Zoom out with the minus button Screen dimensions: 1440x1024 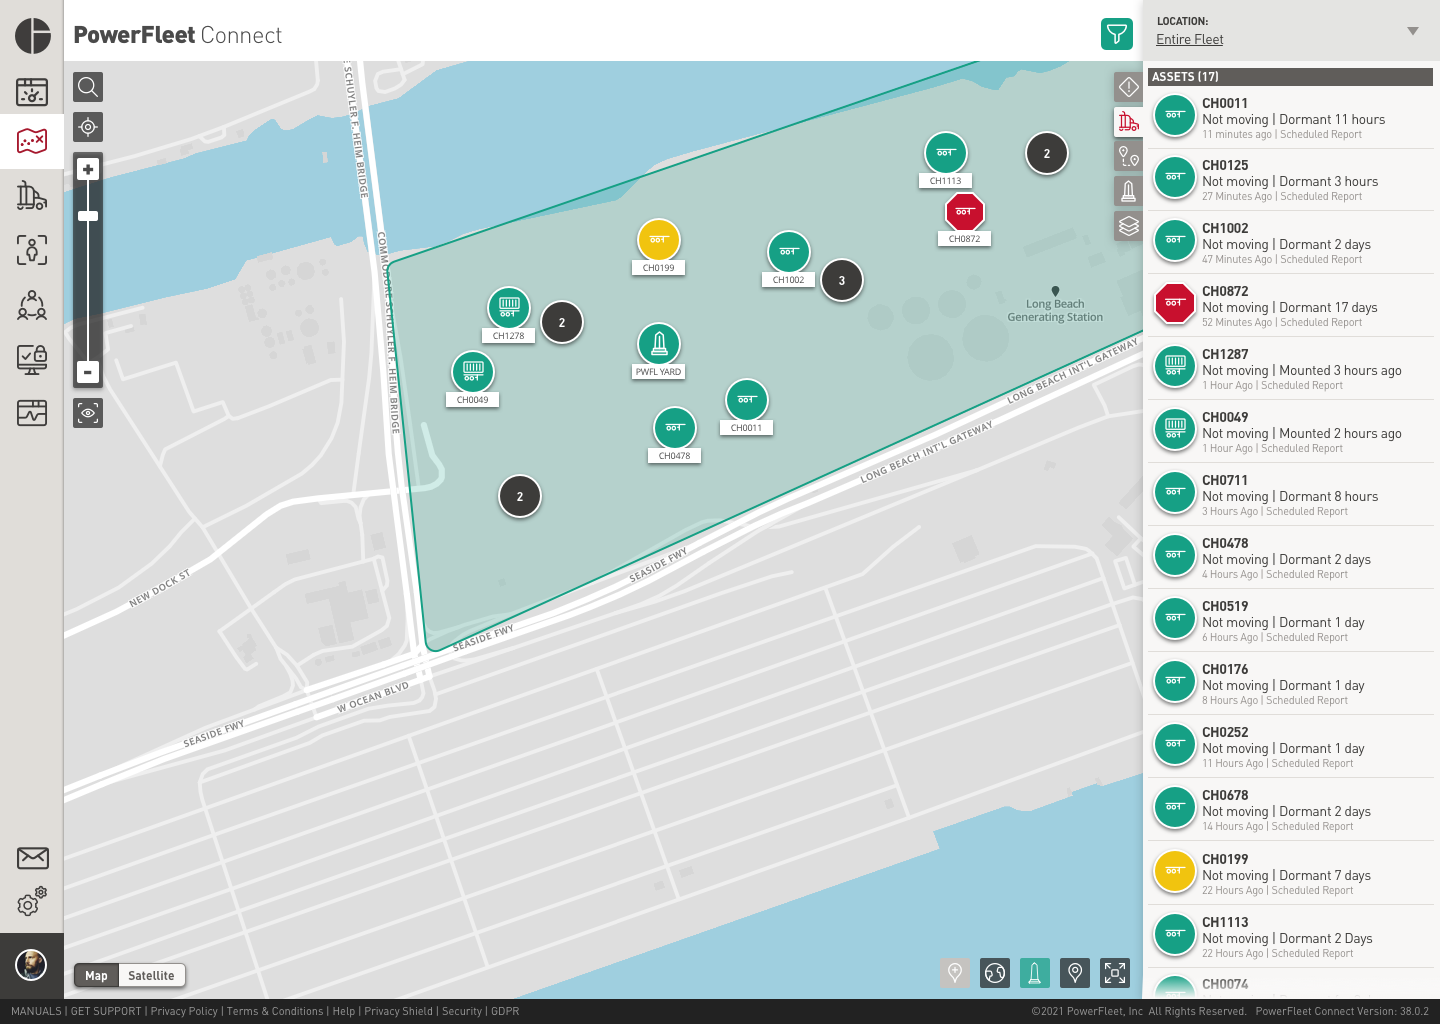[88, 372]
